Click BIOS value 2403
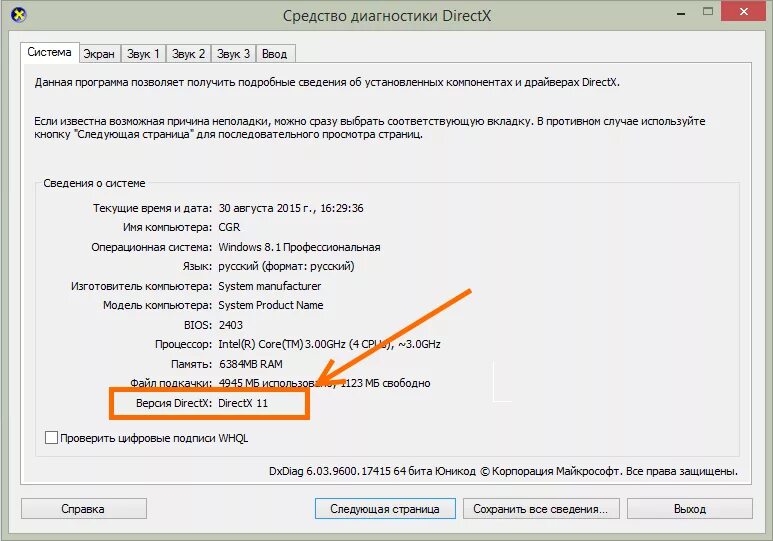 click(231, 325)
